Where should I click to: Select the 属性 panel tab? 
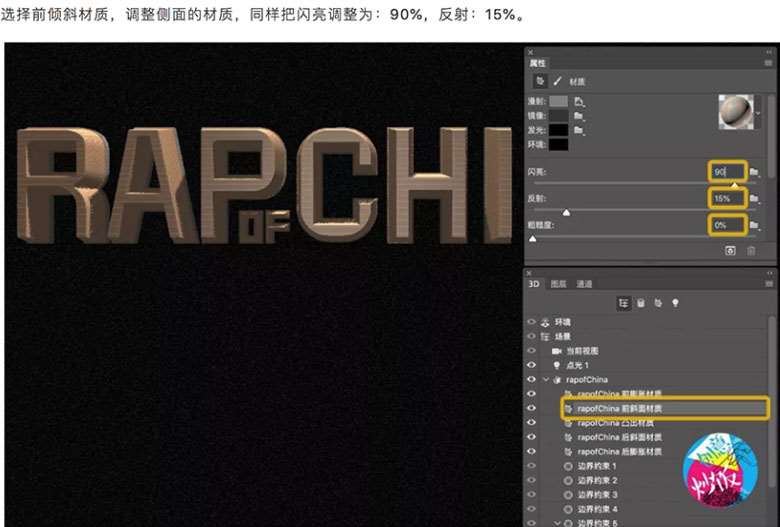point(537,63)
